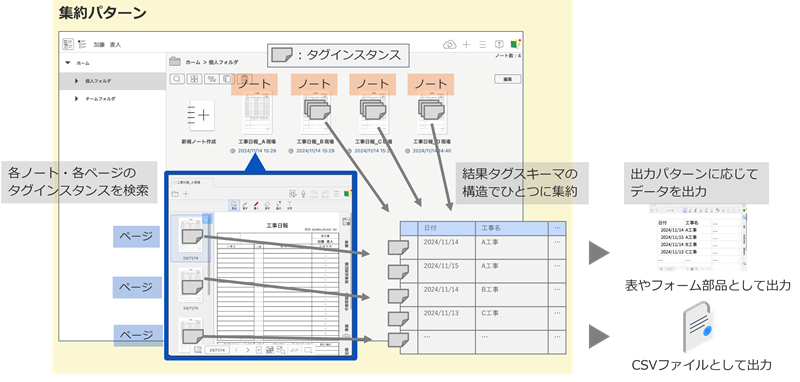Viewport: 800px width, 382px height.
Task: Select the red pen tool in the editor
Action: 257,206
